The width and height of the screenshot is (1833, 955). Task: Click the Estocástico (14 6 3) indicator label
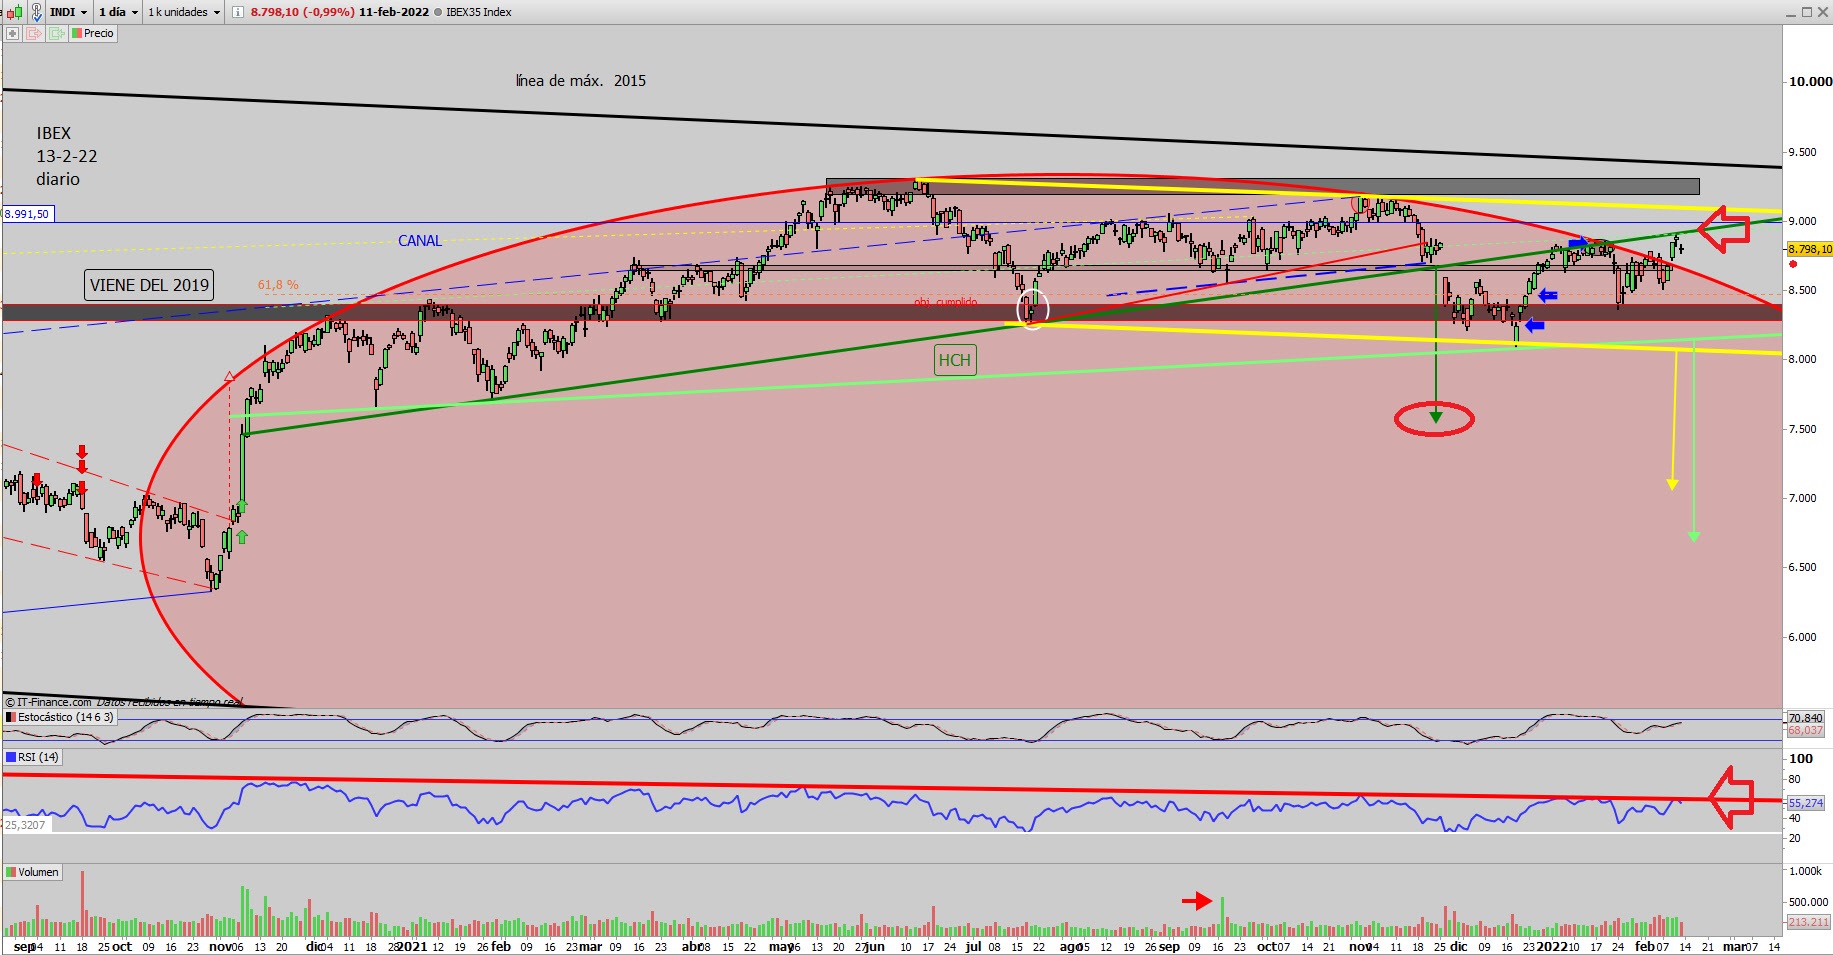pos(61,717)
